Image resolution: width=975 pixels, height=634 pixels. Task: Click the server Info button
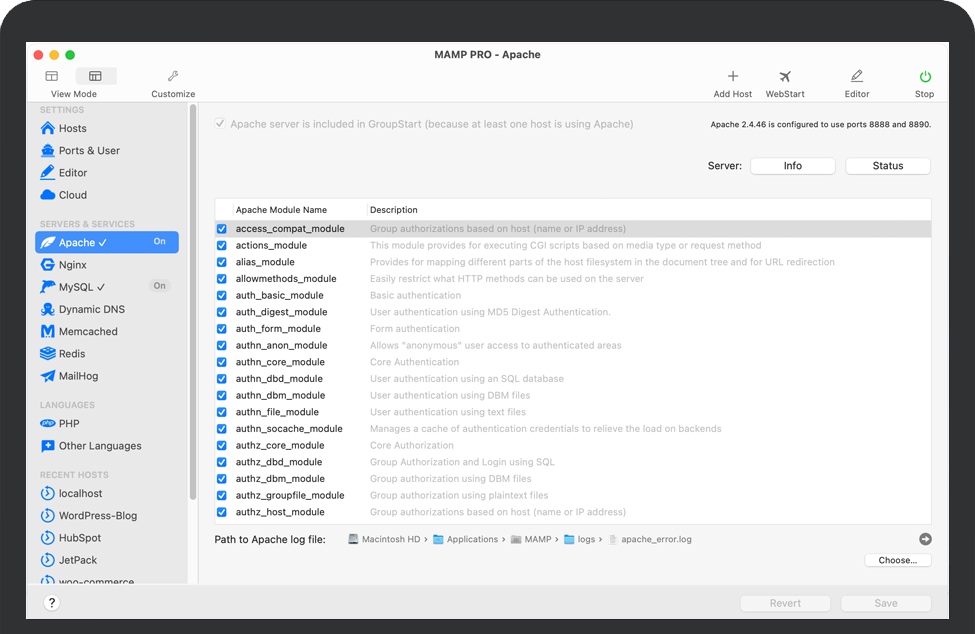point(792,166)
